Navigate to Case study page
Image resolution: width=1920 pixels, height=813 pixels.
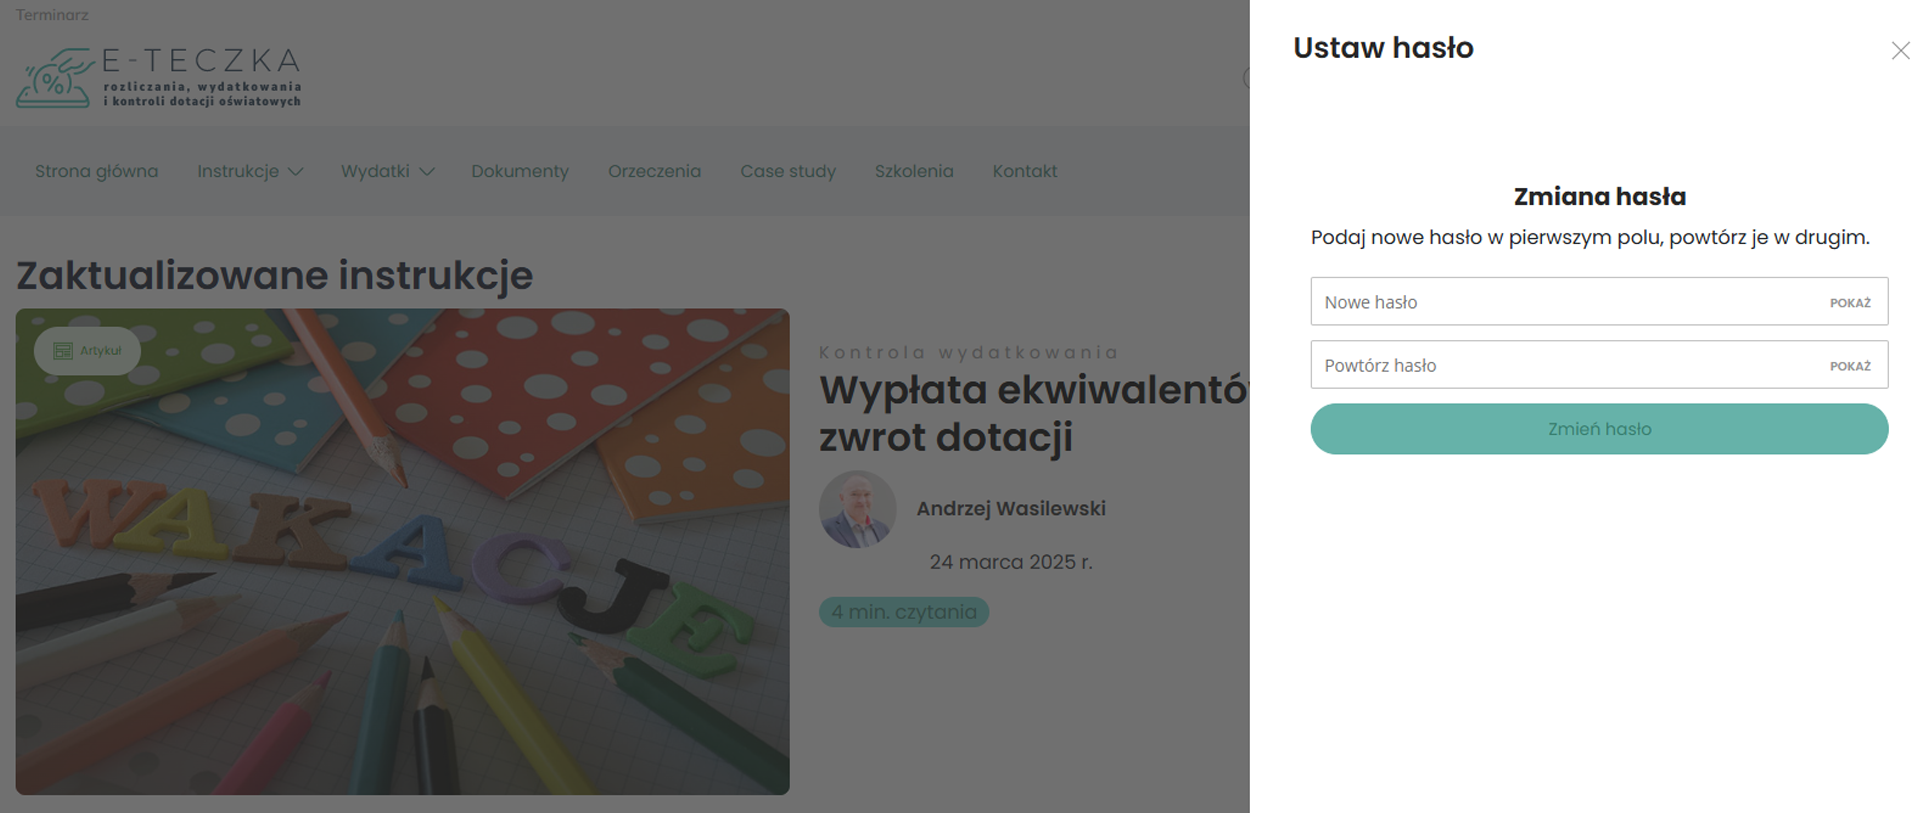coord(787,171)
